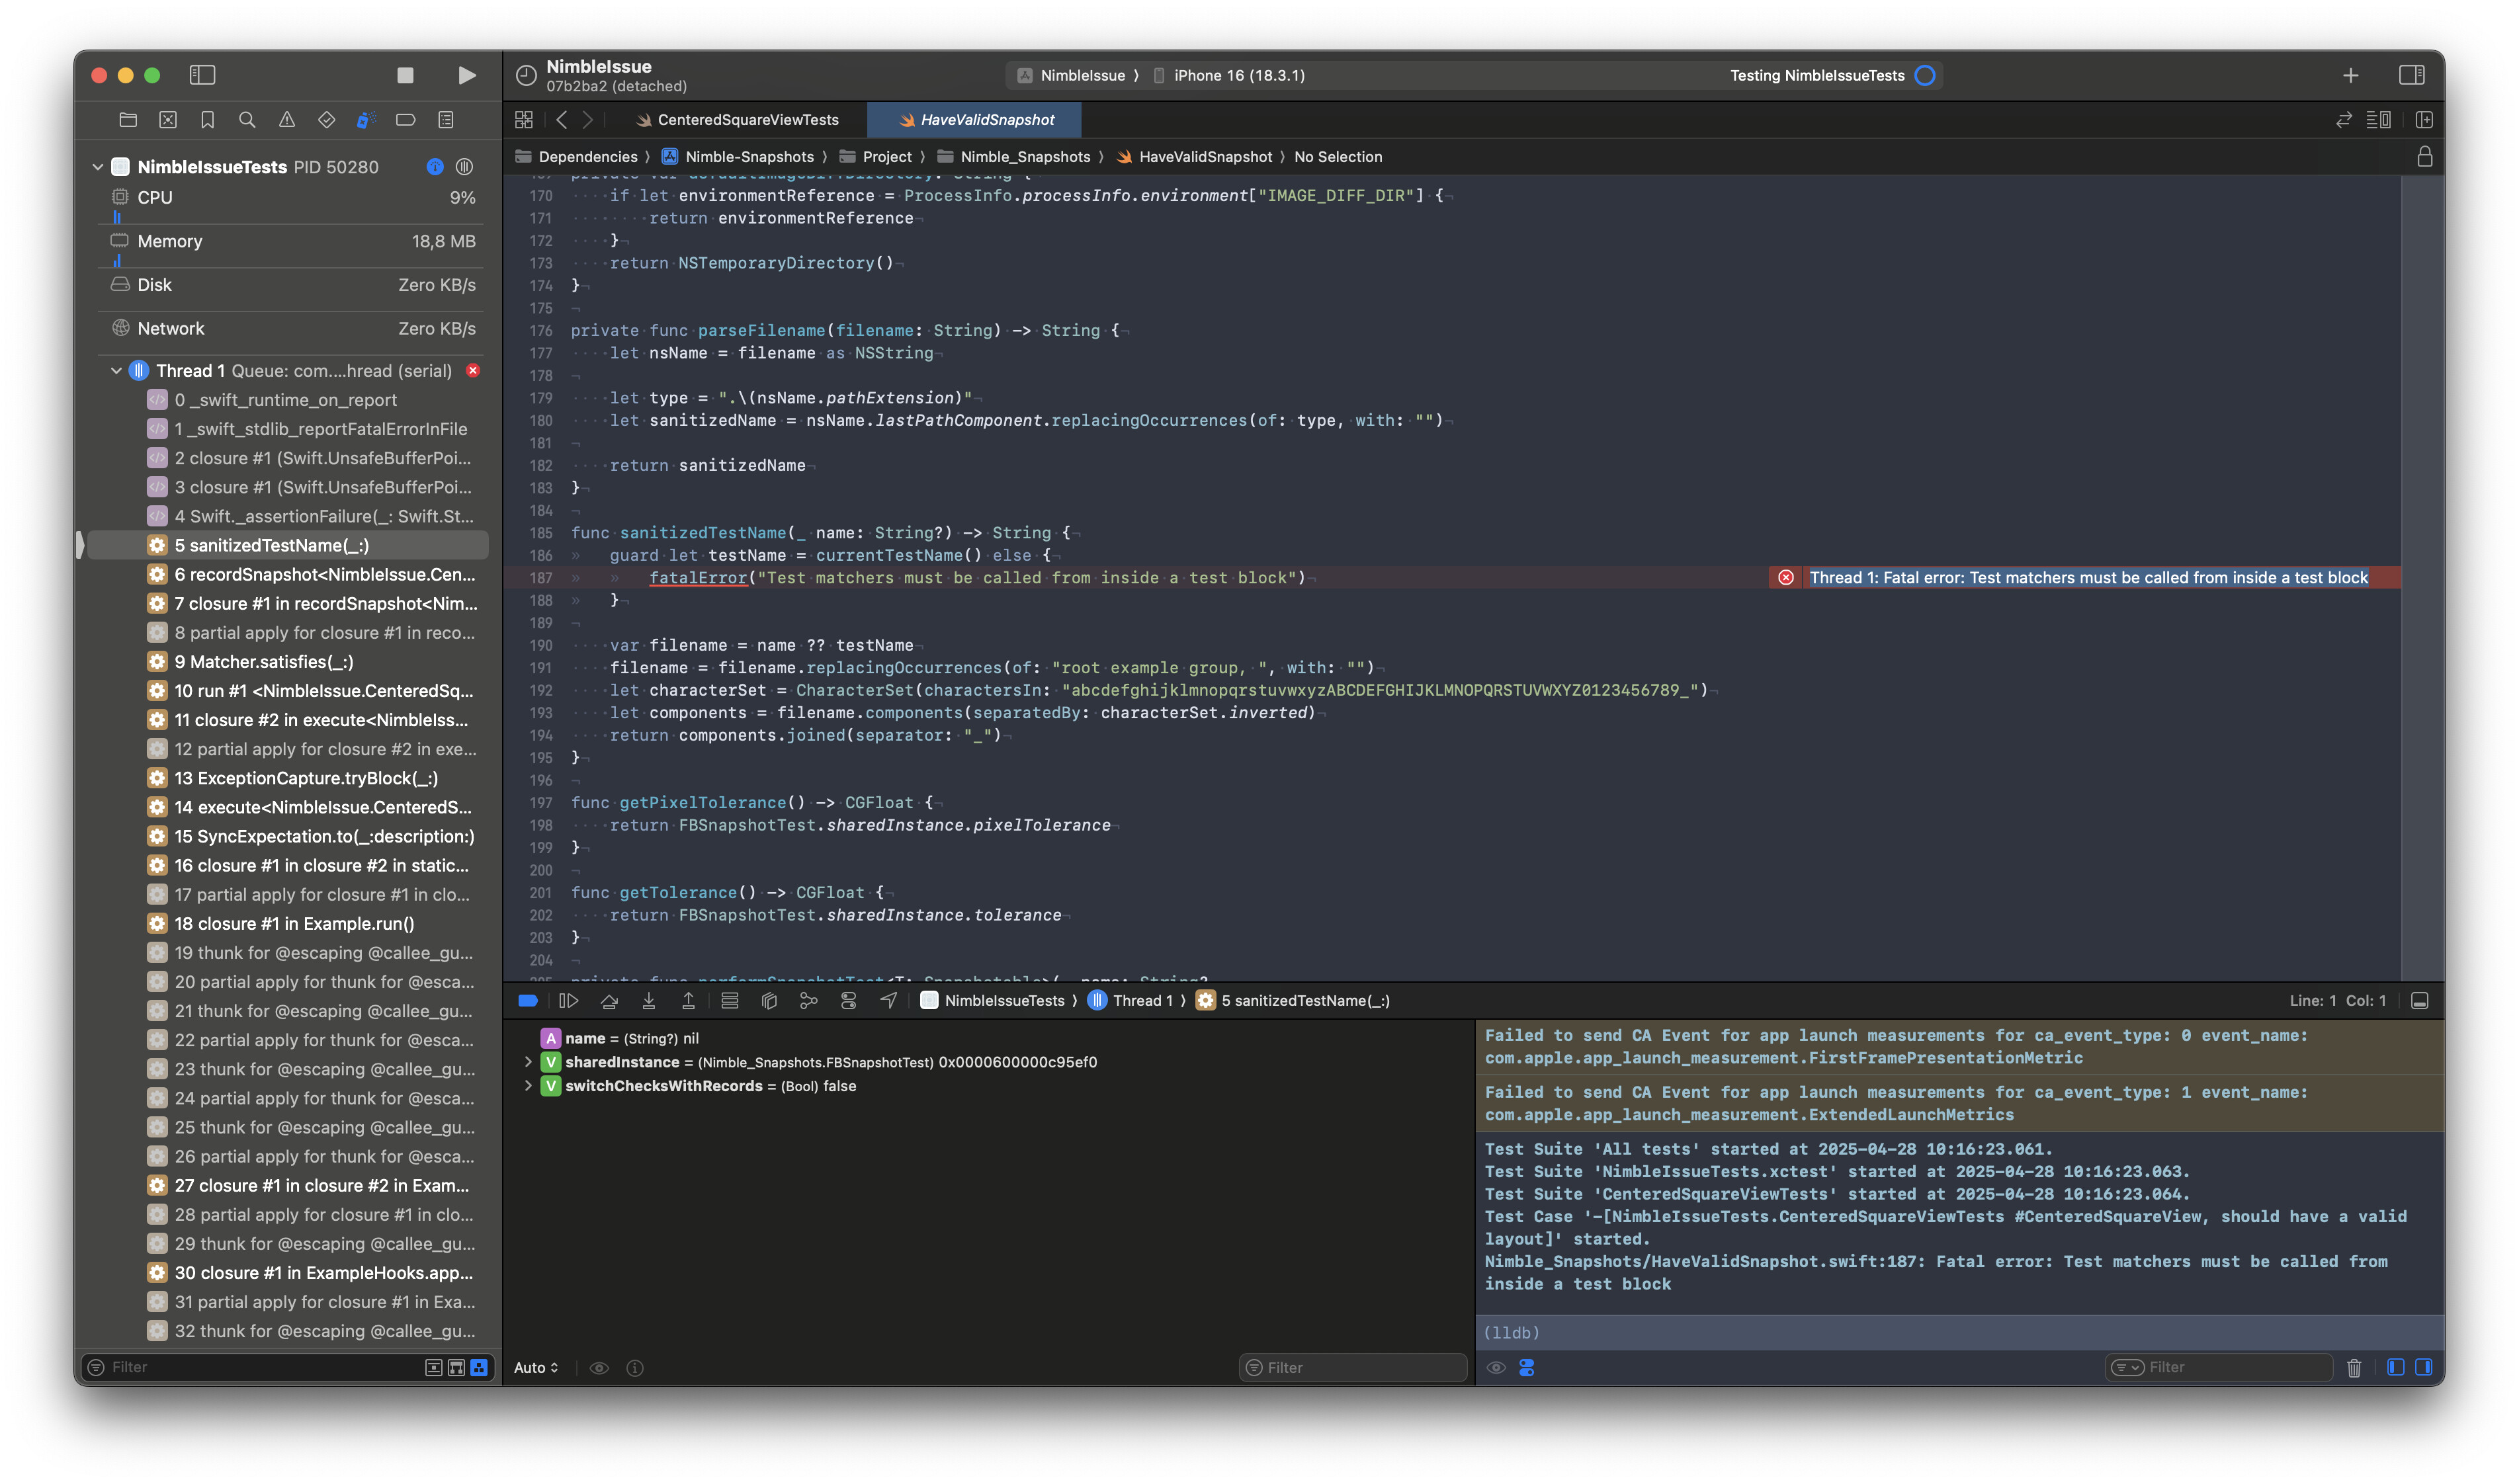The width and height of the screenshot is (2519, 1484).
Task: Open the Debug Memory Graph tool
Action: coord(809,1001)
